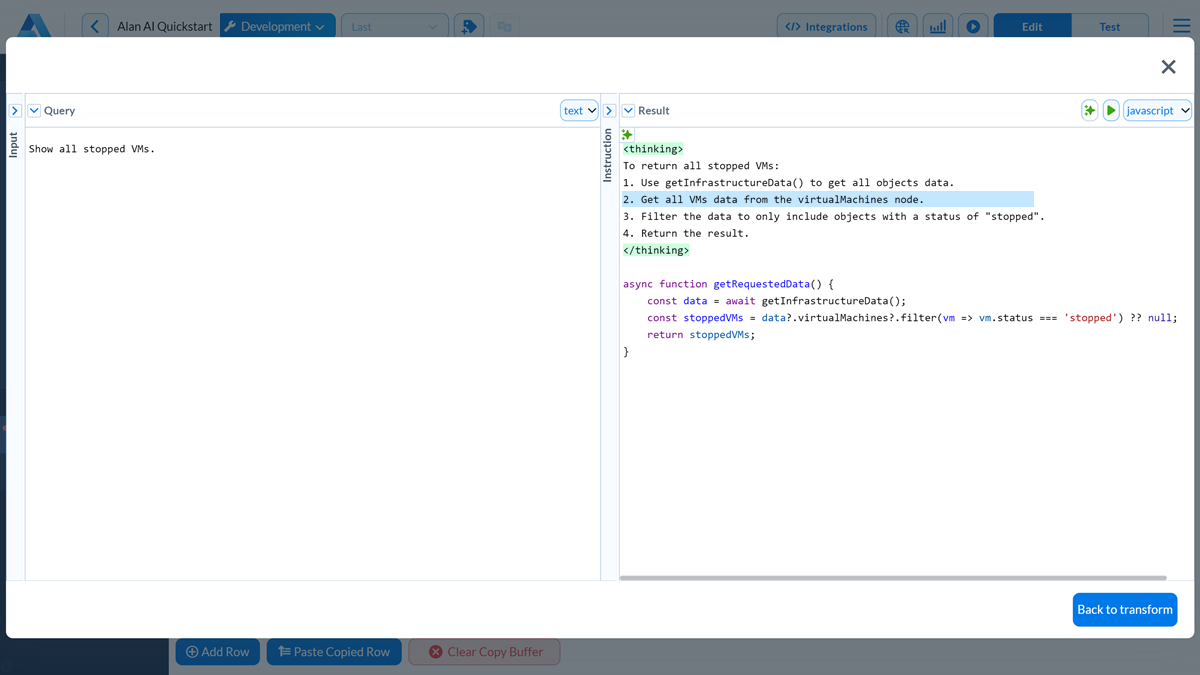Open the analytics bar-chart icon in the top toolbar
1200x675 pixels.
[937, 25]
